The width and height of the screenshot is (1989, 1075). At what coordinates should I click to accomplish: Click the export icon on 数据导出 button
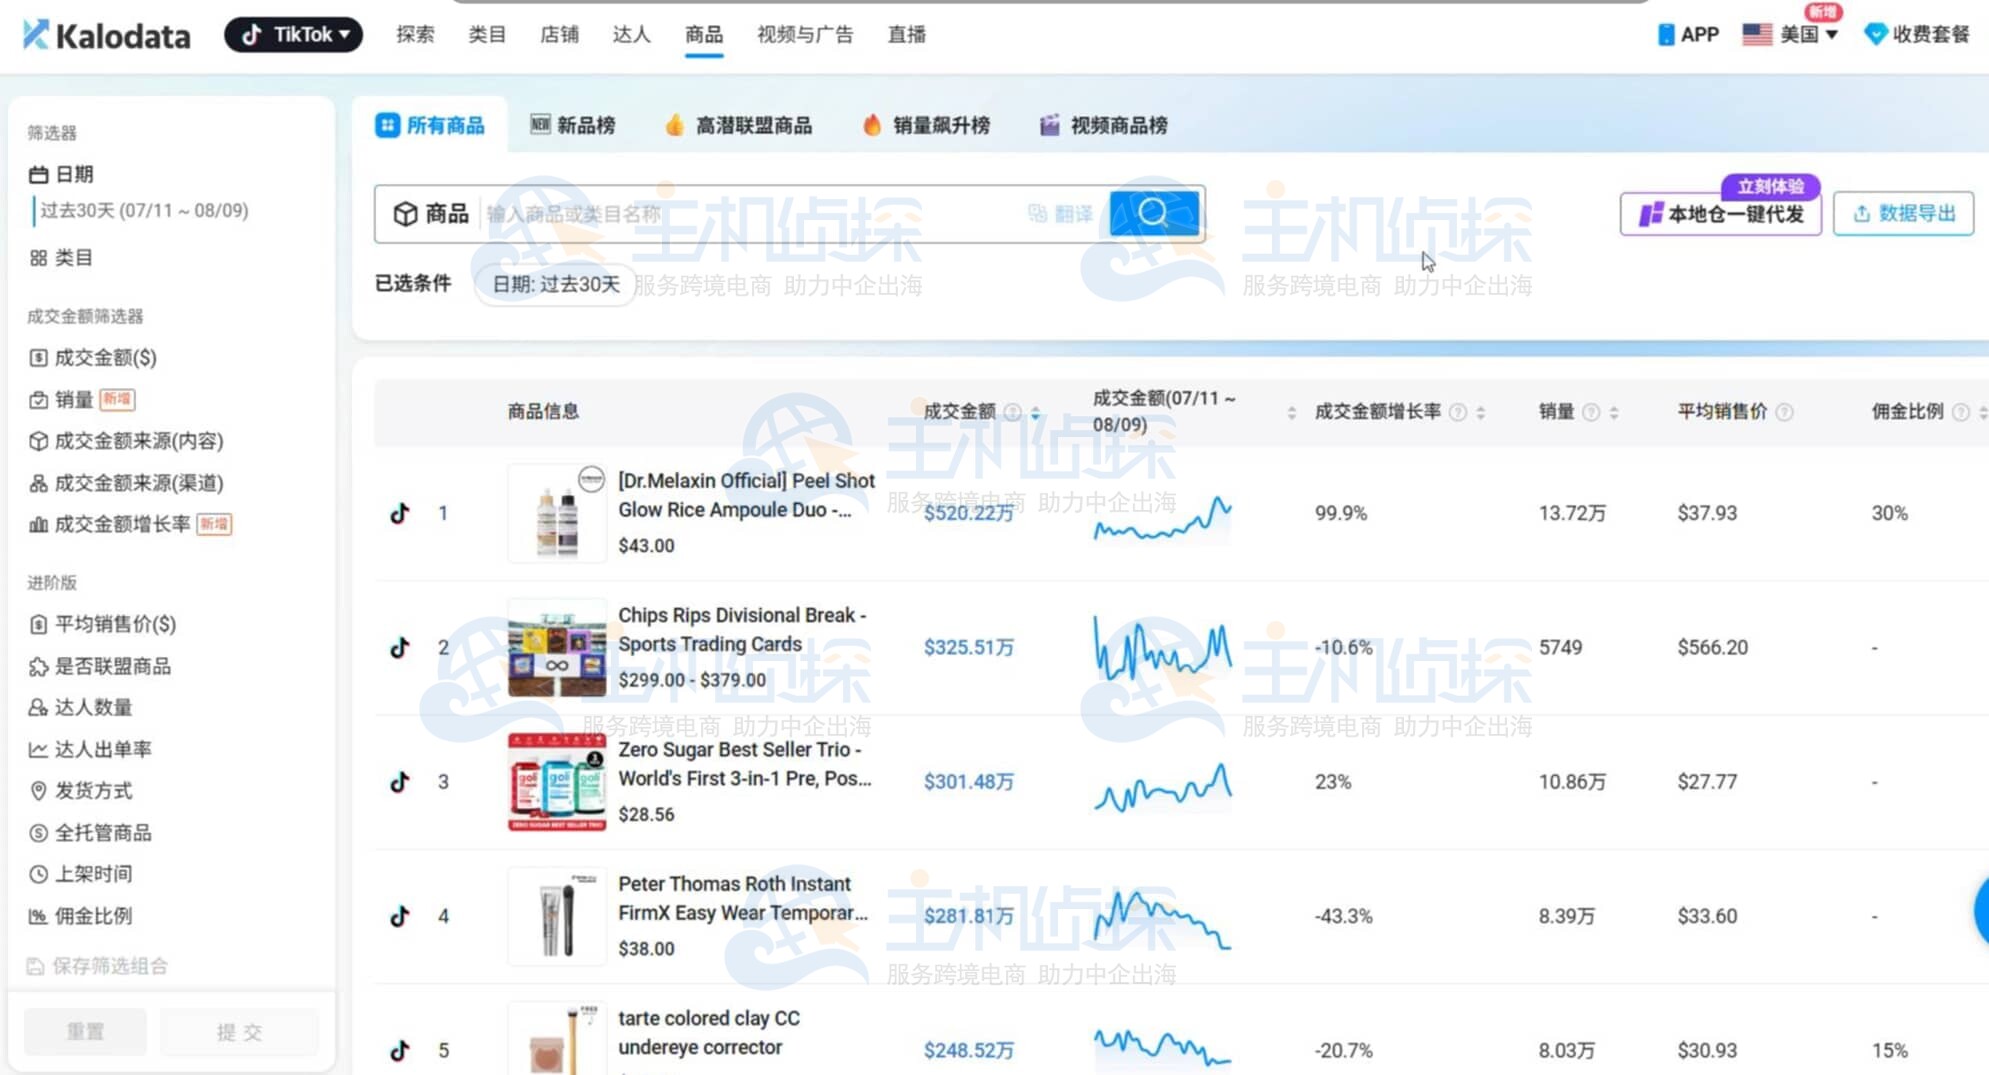coord(1862,213)
